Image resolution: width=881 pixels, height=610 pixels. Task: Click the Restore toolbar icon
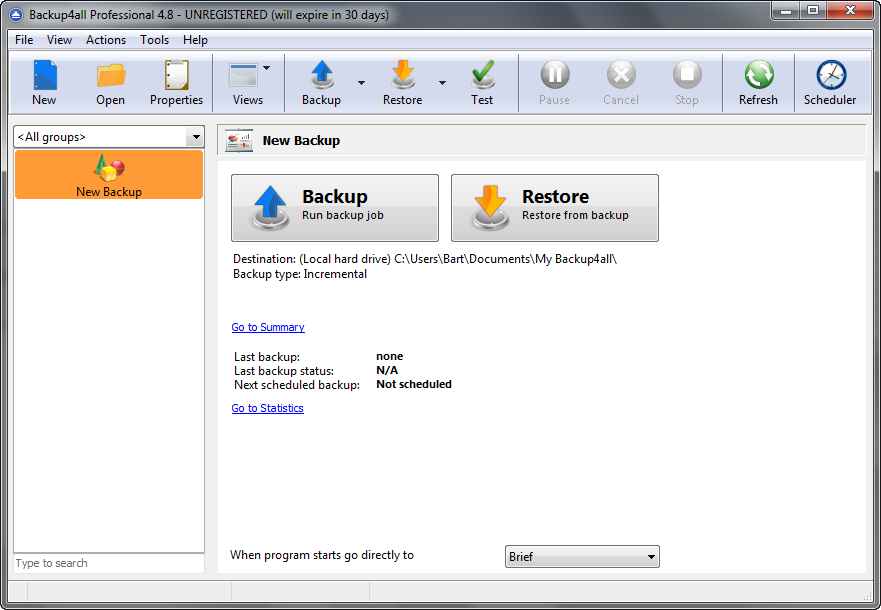(403, 83)
